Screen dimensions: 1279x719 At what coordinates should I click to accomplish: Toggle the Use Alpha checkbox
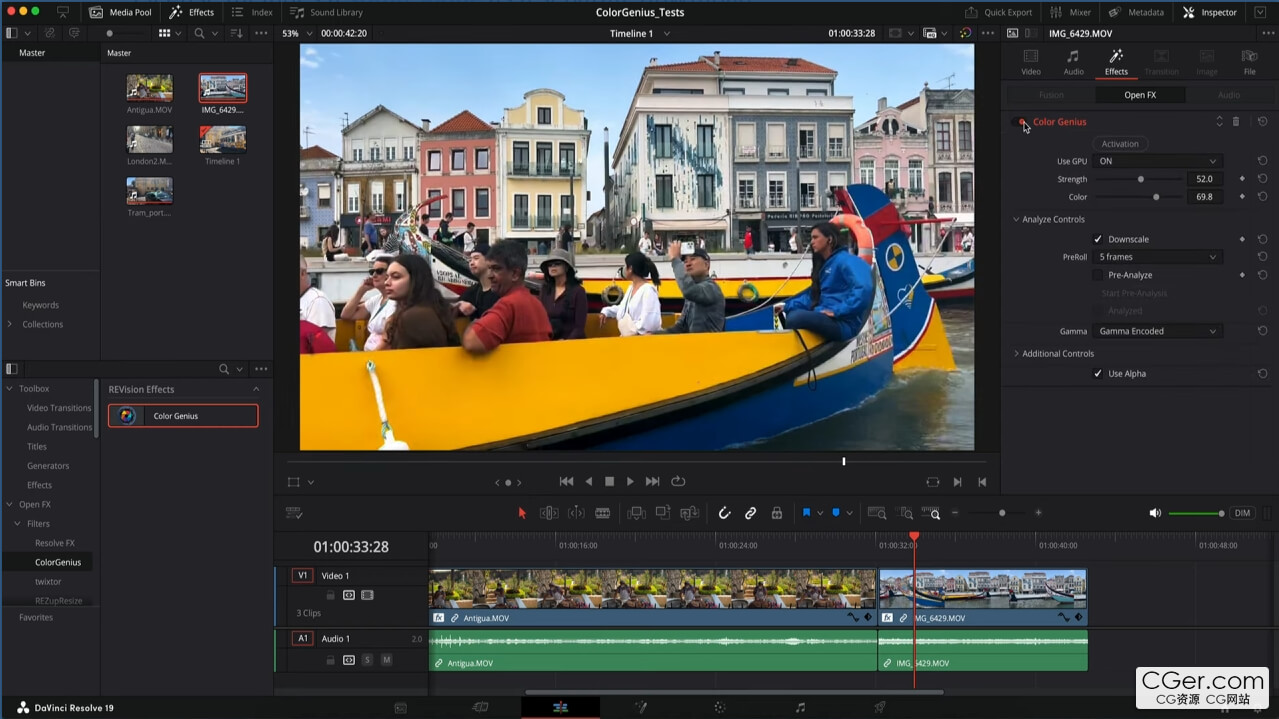pos(1098,374)
